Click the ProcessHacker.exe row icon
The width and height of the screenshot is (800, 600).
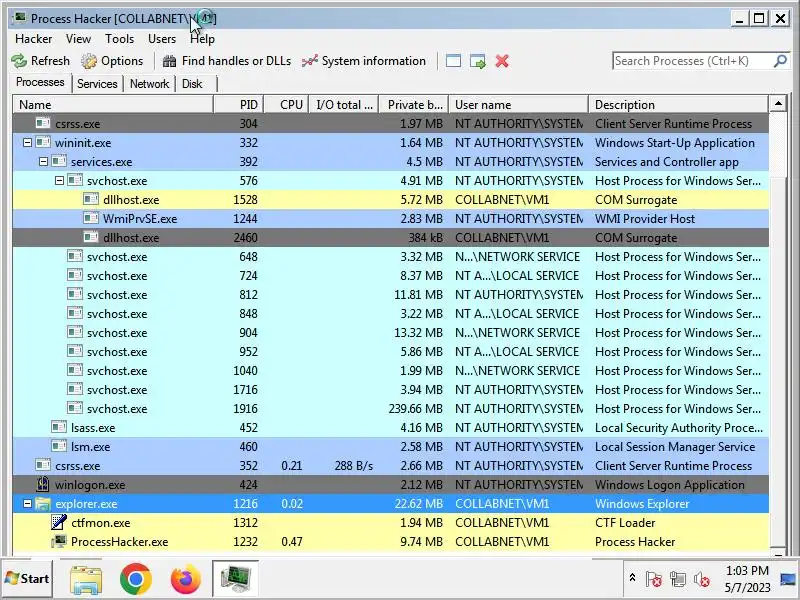click(x=59, y=541)
